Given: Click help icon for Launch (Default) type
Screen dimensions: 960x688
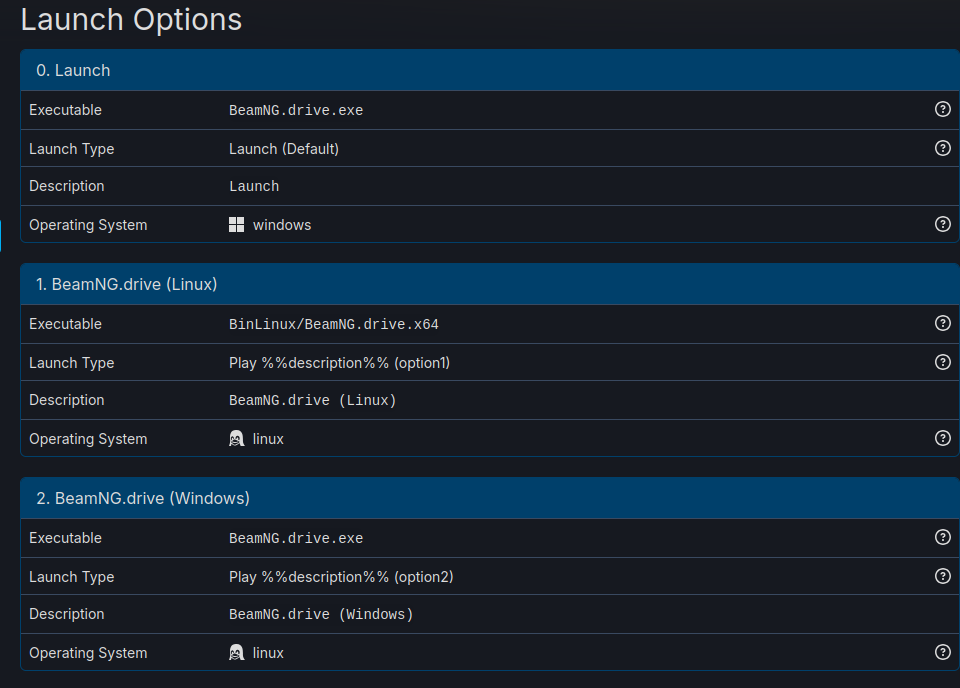Looking at the screenshot, I should 942,148.
